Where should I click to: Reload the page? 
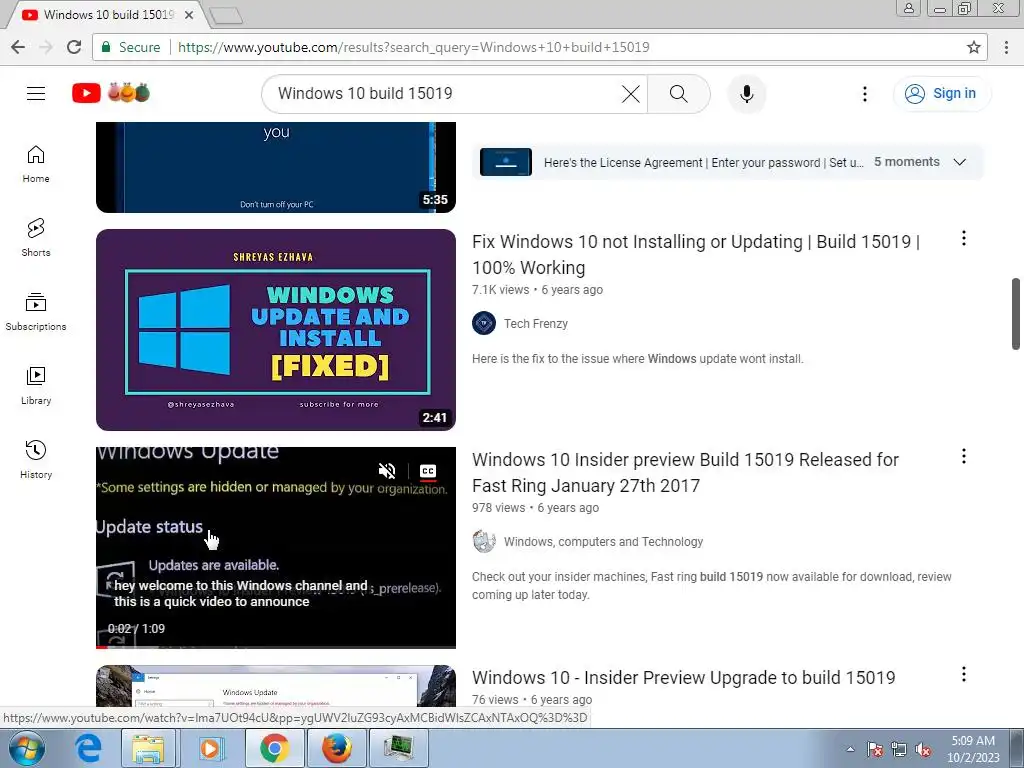pyautogui.click(x=74, y=47)
